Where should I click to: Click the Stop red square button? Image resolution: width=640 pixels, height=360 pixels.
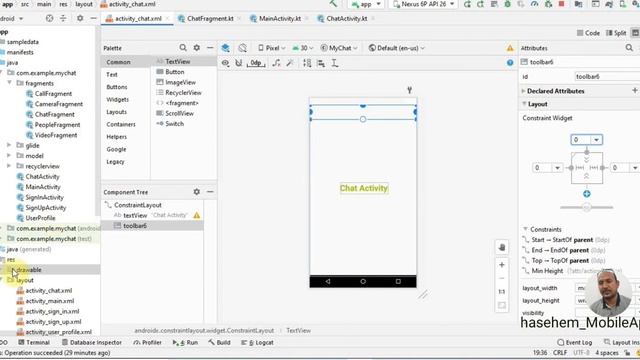[561, 4]
